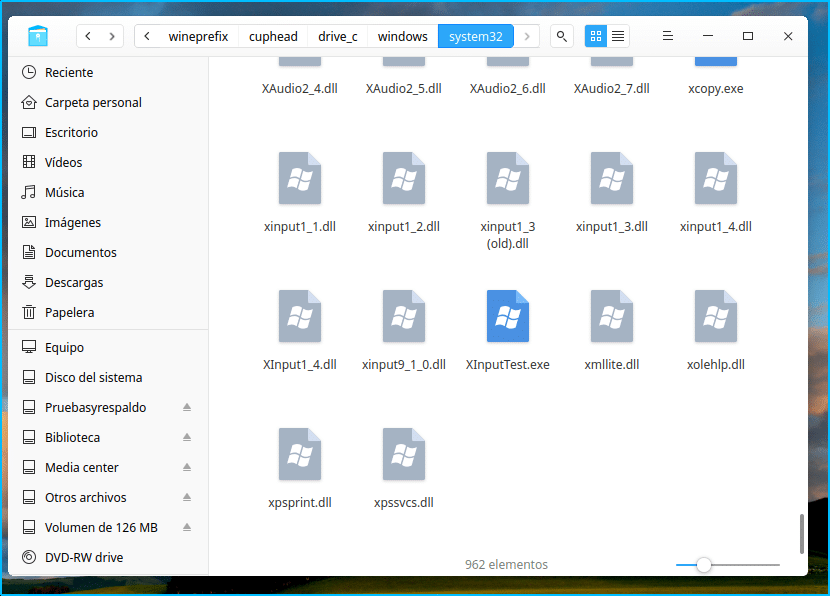This screenshot has width=830, height=596.
Task: Click the system32 breadcrumb segment
Action: (476, 36)
